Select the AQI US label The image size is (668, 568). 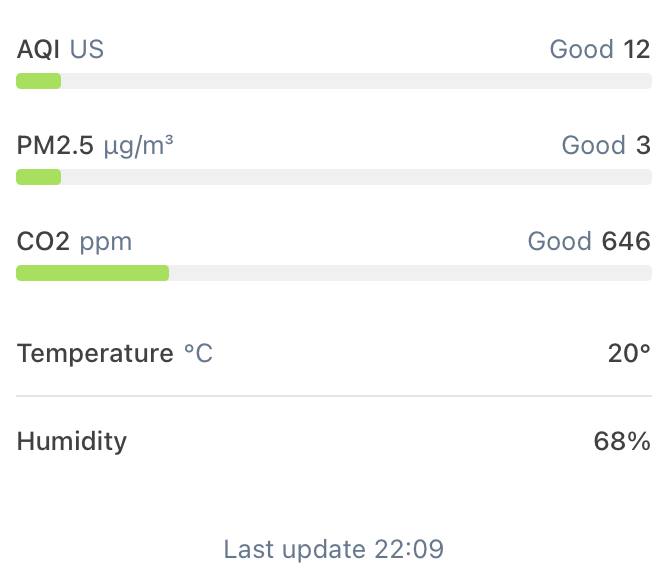pyautogui.click(x=60, y=49)
